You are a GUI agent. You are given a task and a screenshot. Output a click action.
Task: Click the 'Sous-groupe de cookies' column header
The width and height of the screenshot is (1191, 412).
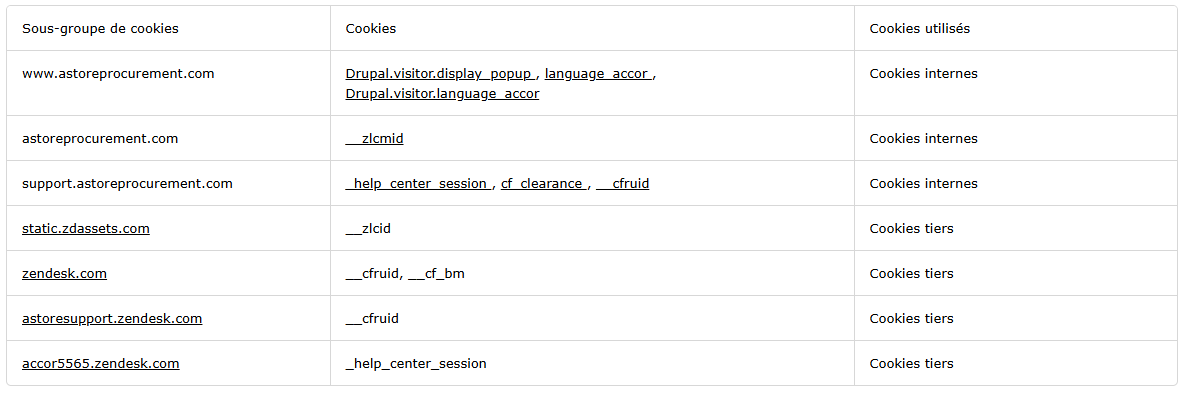coord(100,29)
